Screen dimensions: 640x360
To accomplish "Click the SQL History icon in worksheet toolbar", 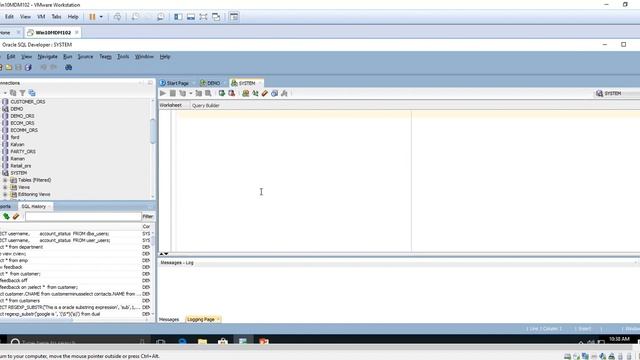I will point(275,93).
